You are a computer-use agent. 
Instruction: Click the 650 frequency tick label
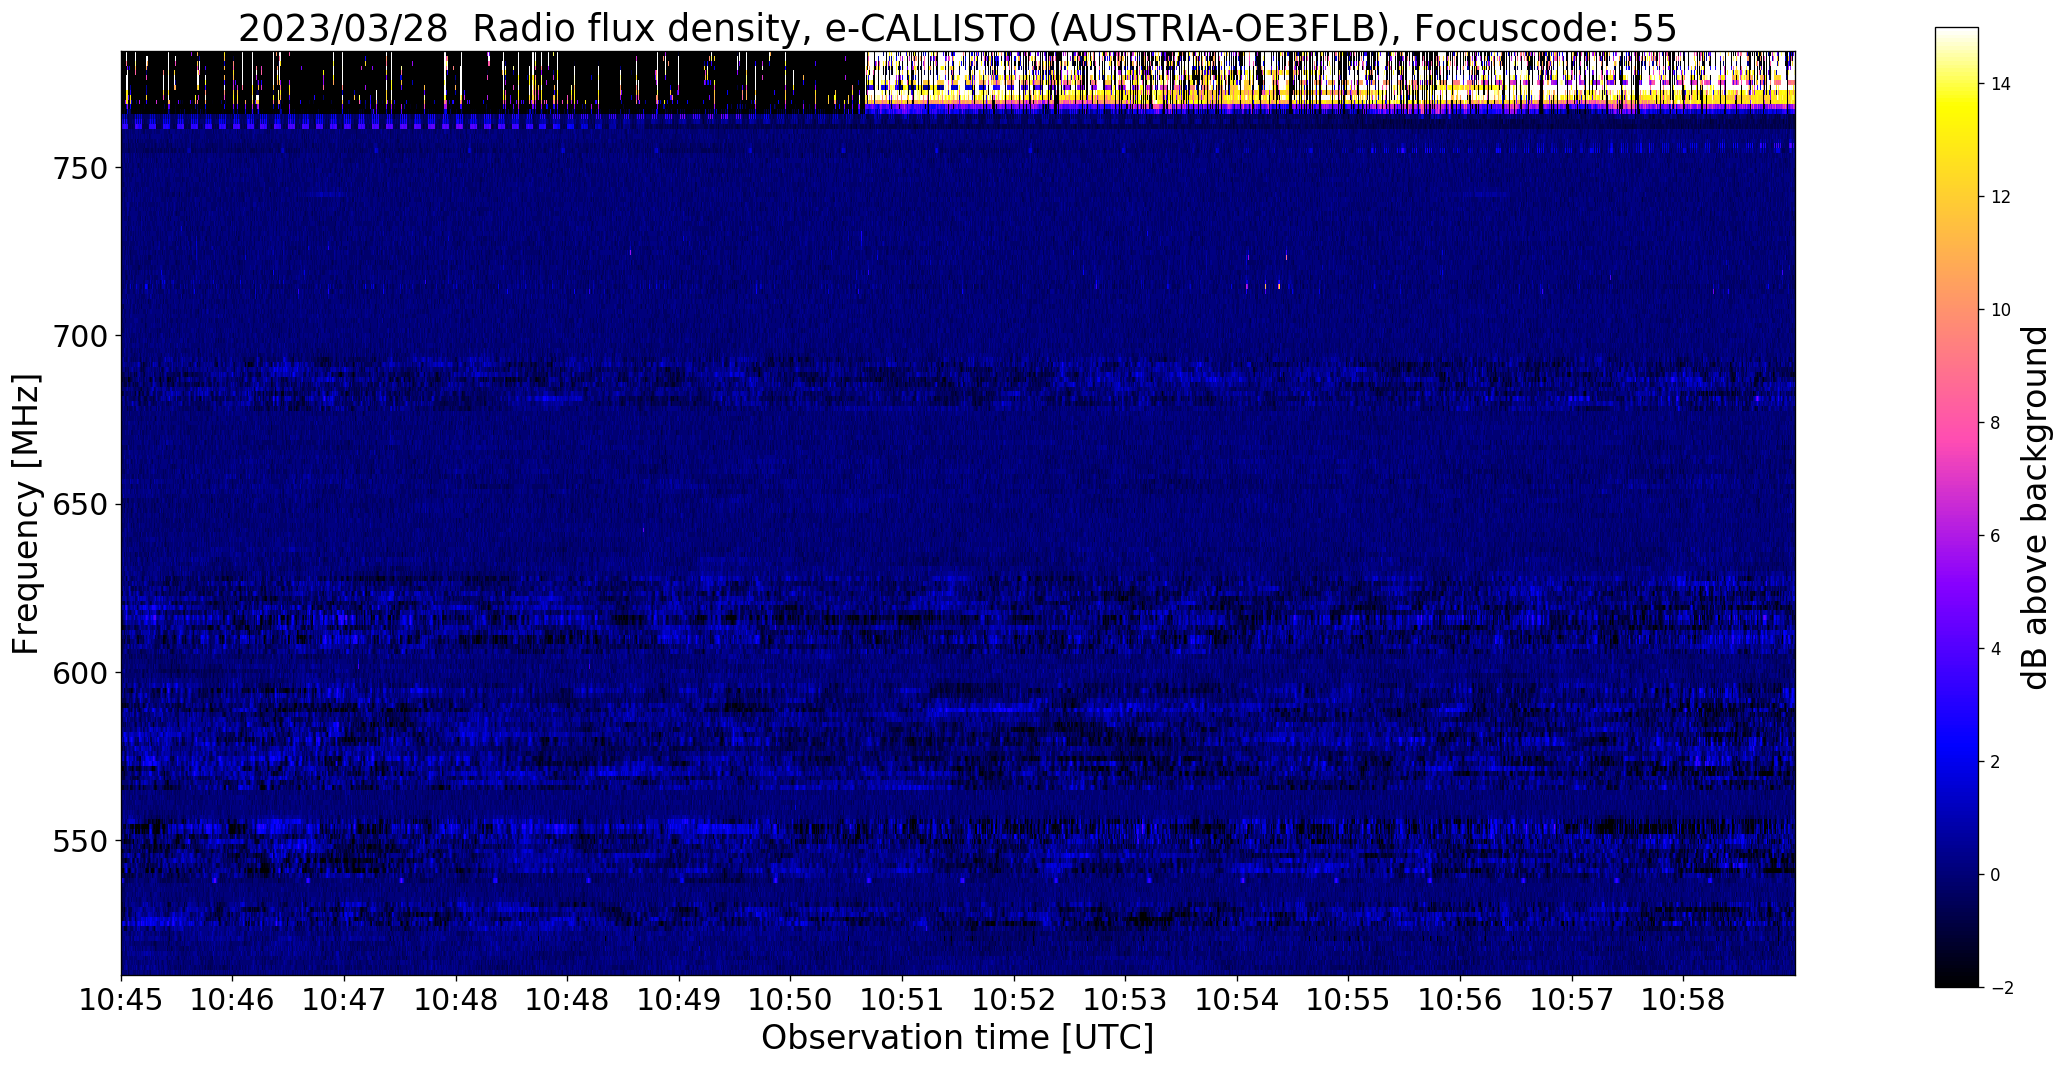(78, 504)
